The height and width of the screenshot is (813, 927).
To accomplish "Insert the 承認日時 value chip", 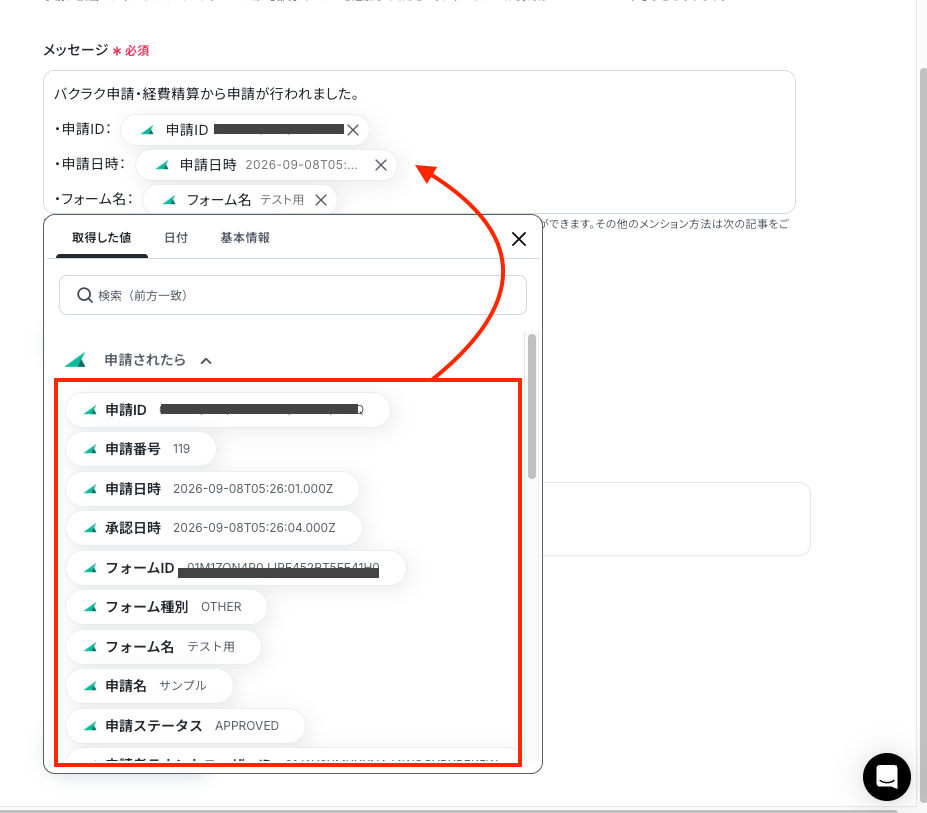I will [x=213, y=527].
